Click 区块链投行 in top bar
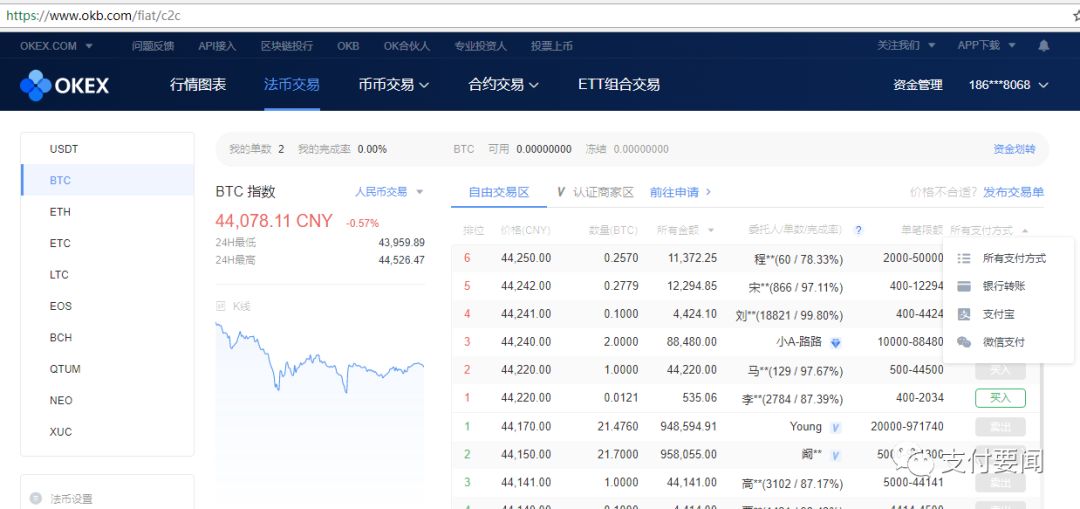This screenshot has height=509, width=1080. [287, 46]
